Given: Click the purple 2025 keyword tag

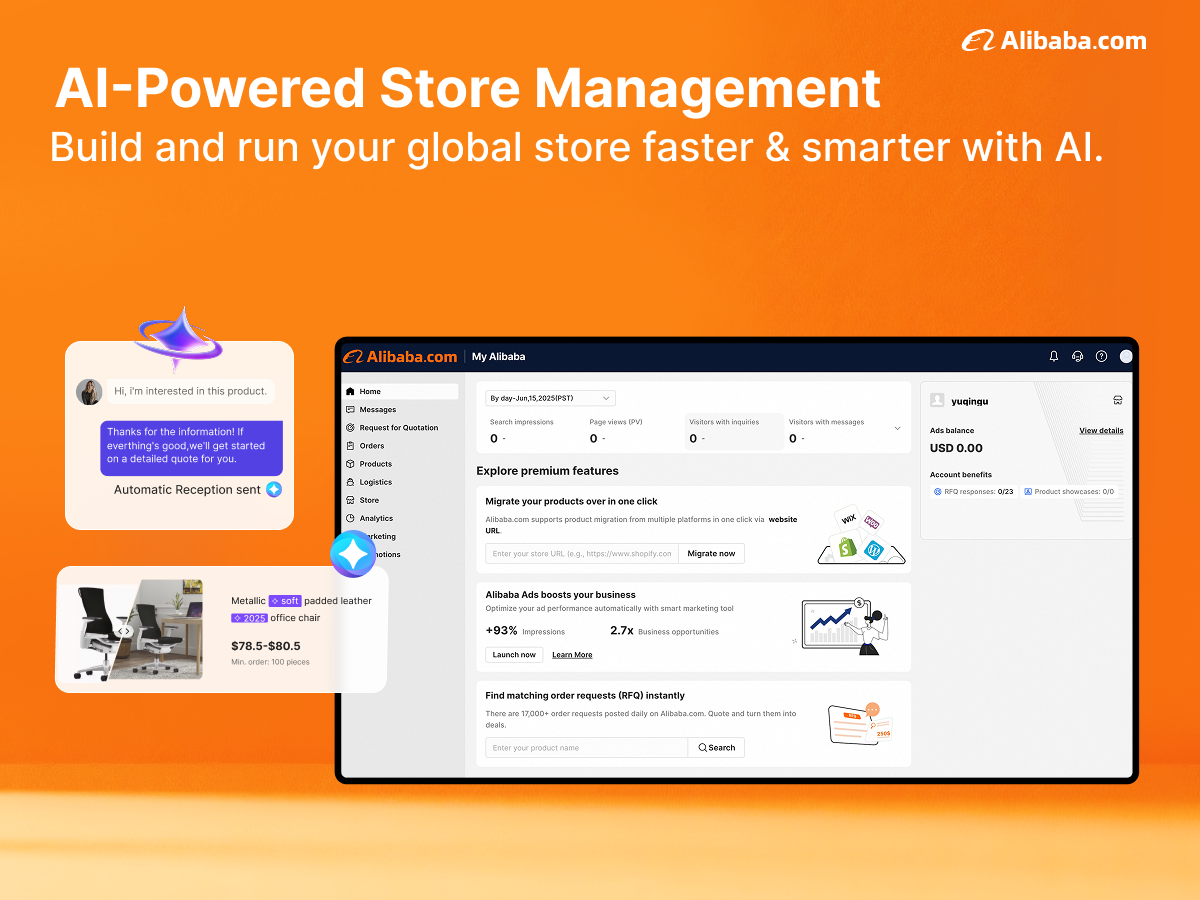Looking at the screenshot, I should [x=249, y=618].
